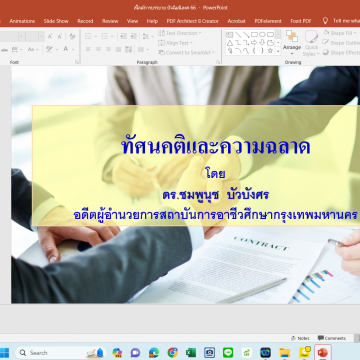Screen dimensions: 360x360
Task: Open the Paragraph dialog launcher
Action: [218, 62]
